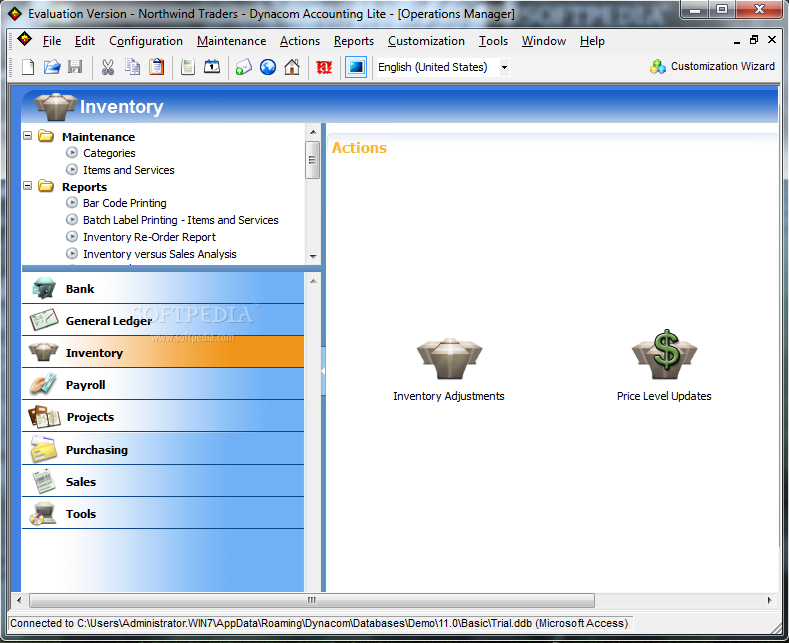The height and width of the screenshot is (643, 789).
Task: Collapse the Reports tree folder
Action: (x=28, y=186)
